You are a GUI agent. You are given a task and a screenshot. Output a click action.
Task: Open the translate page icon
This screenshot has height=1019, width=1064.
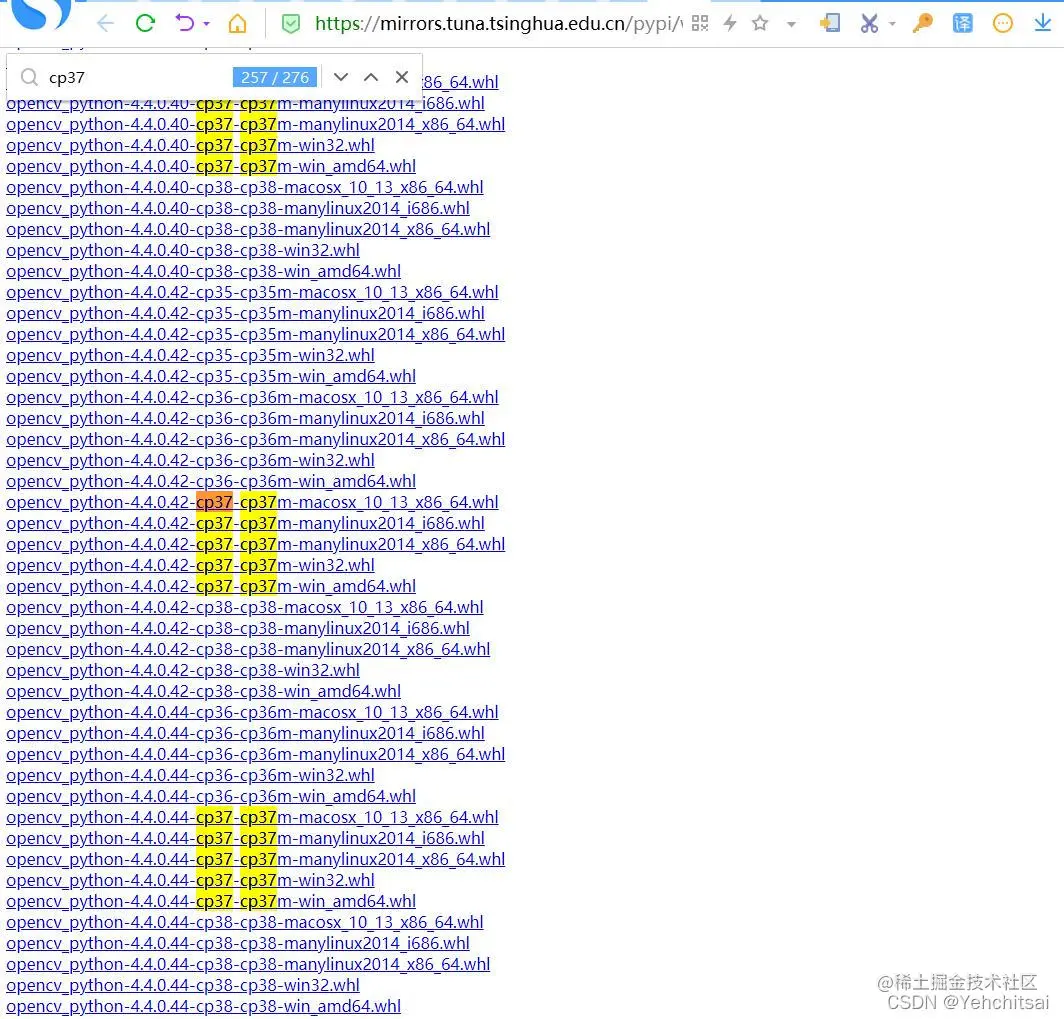(962, 24)
